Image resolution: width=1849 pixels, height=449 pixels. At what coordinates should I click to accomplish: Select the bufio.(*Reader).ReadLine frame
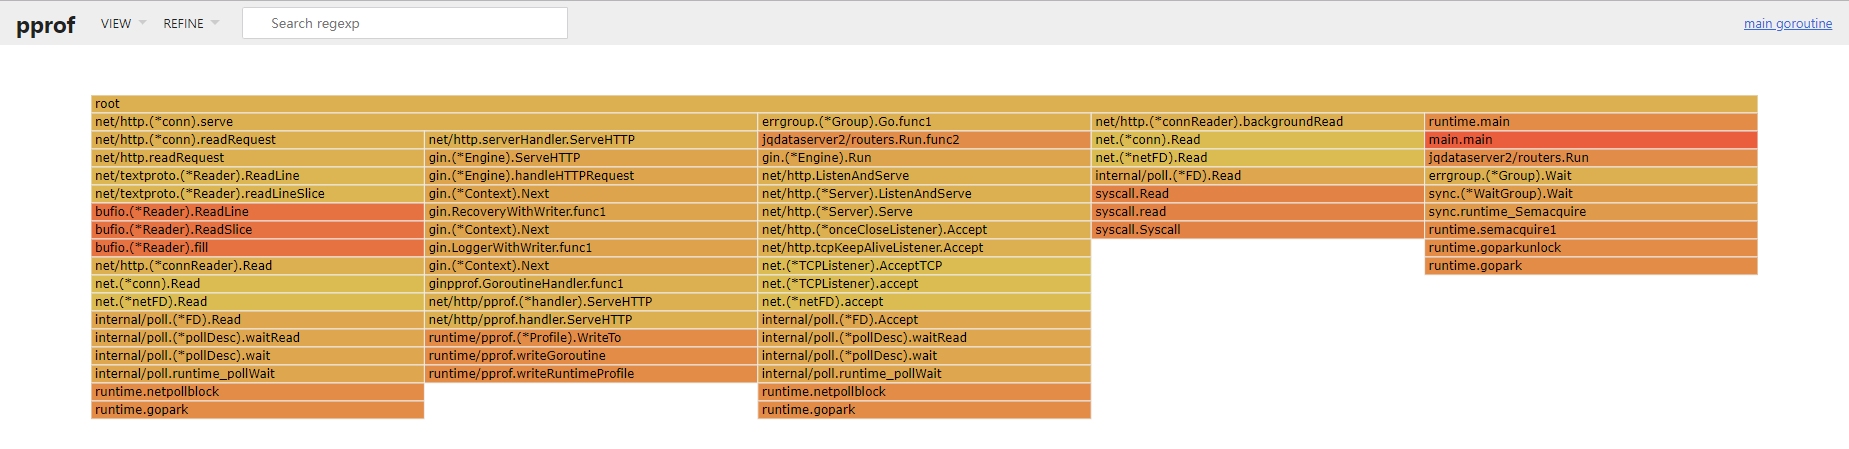(x=258, y=212)
